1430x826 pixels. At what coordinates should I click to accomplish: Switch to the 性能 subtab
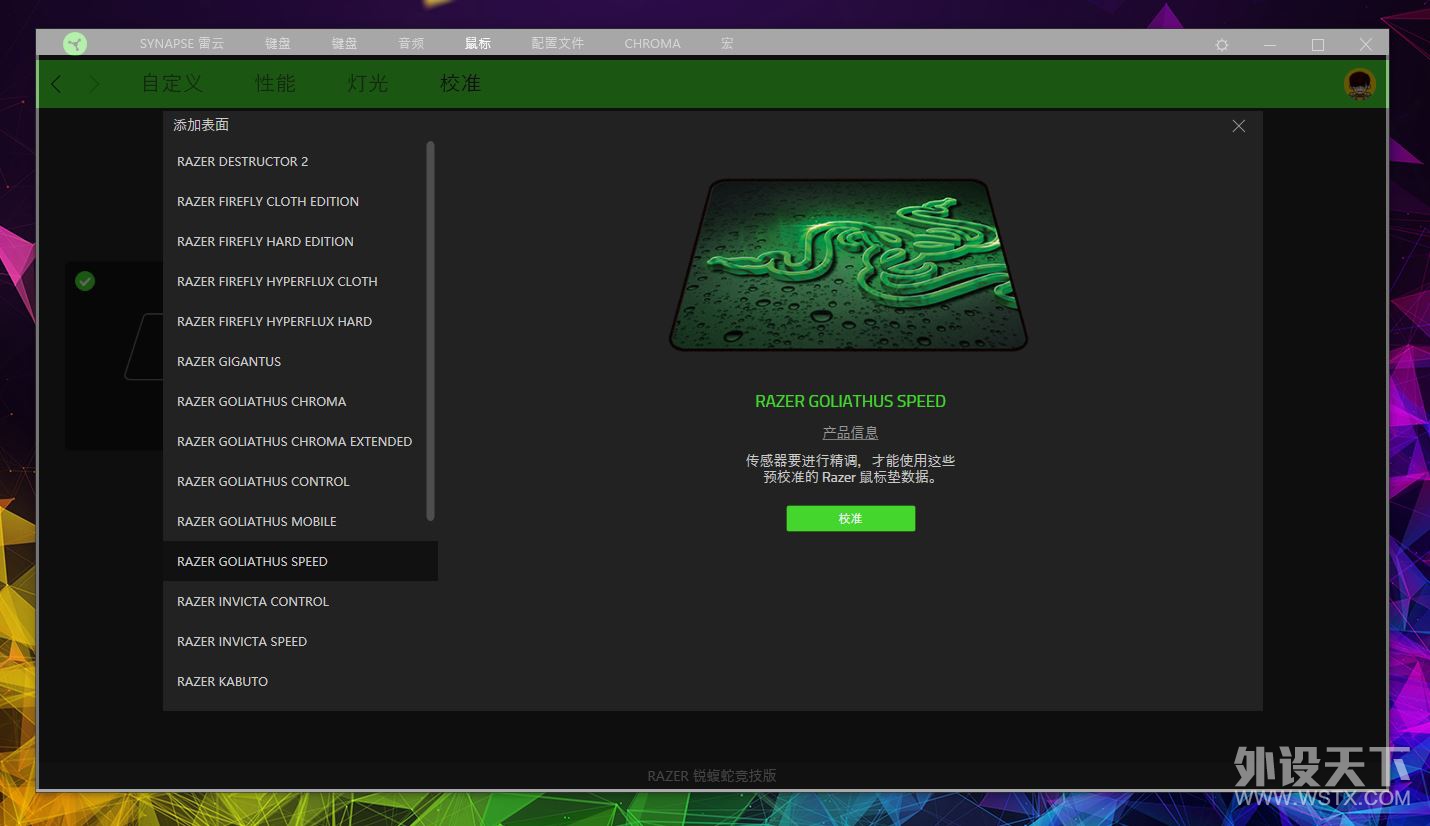(x=275, y=84)
